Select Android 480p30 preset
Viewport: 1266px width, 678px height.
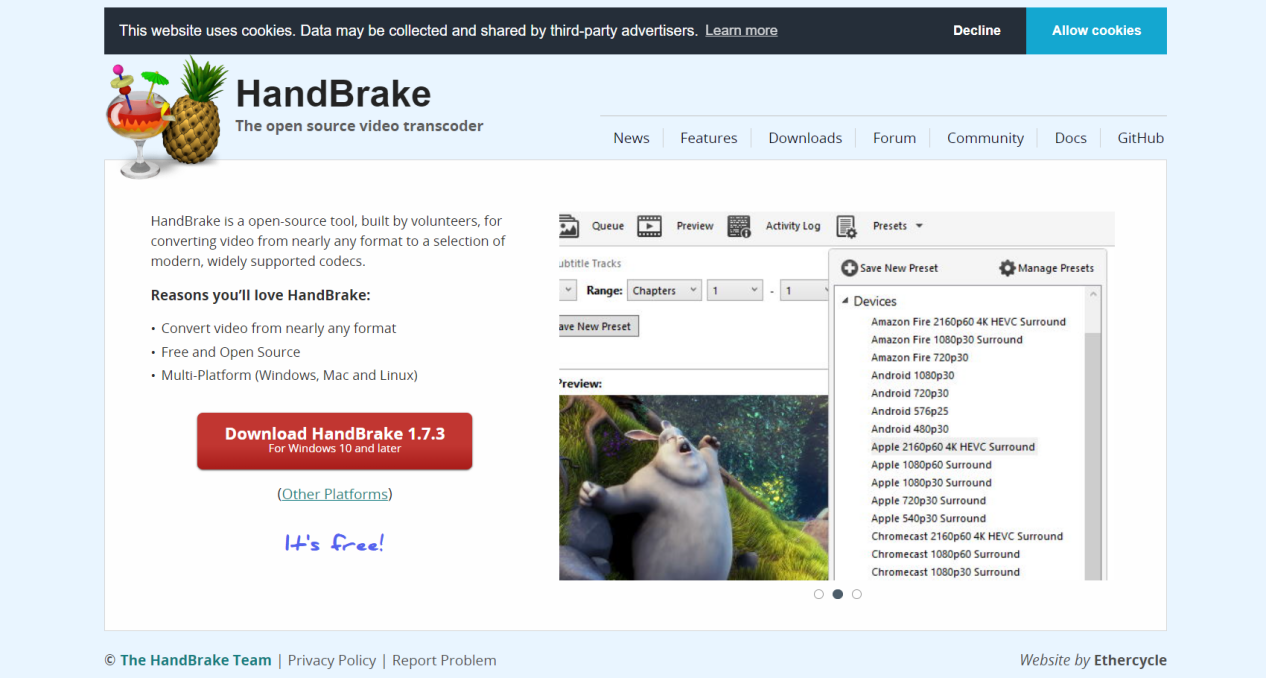[909, 429]
